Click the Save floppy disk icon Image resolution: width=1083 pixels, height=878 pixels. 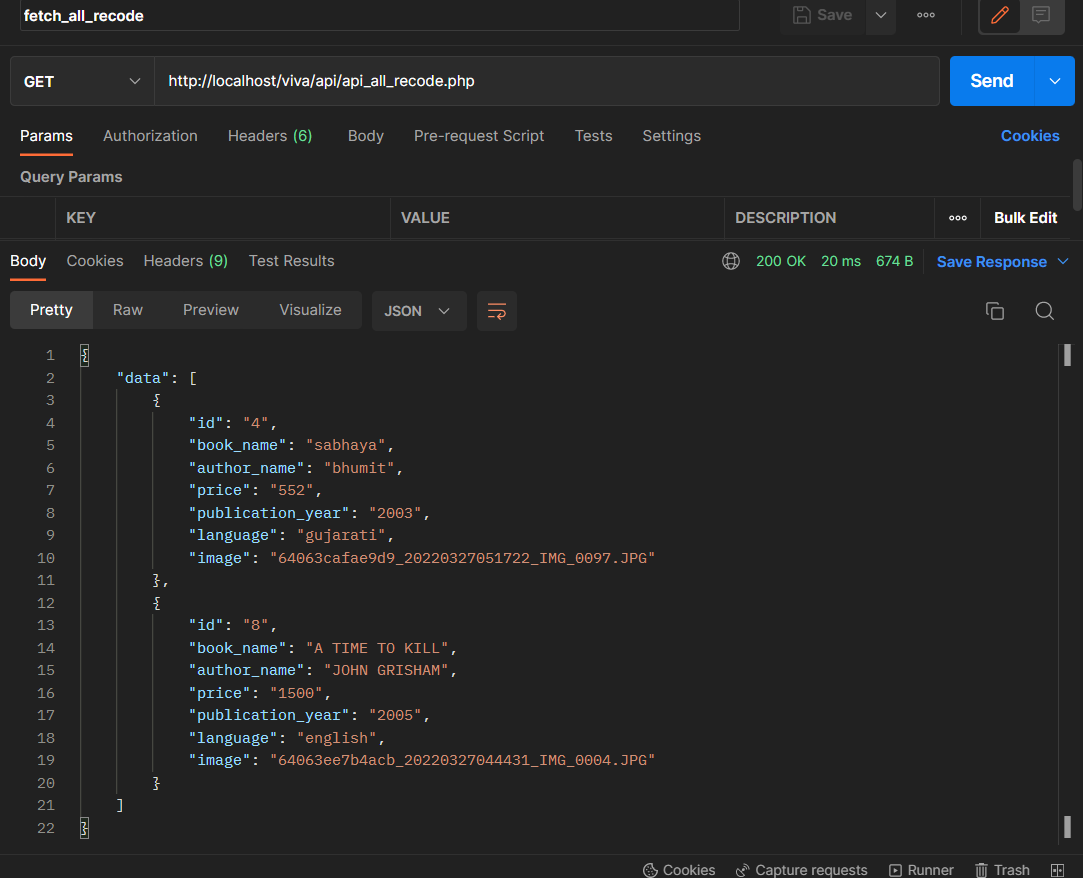(x=801, y=15)
